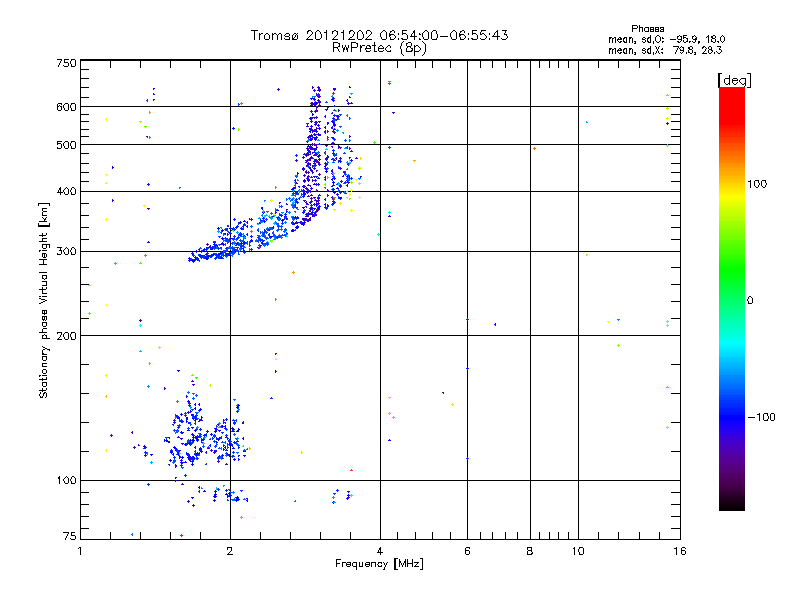Click the '[deg]' colorbar unit label
The width and height of the screenshot is (800, 600).
pos(734,80)
